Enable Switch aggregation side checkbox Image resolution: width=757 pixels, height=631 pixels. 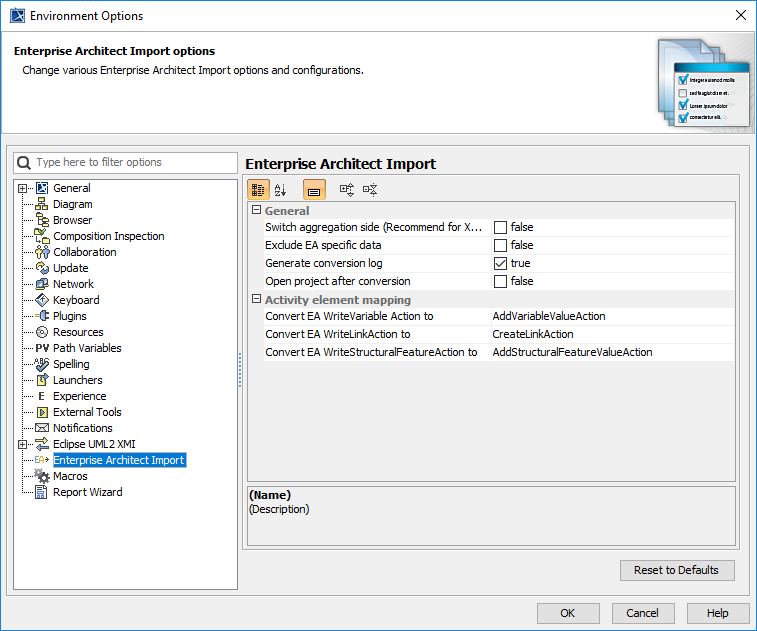point(501,227)
